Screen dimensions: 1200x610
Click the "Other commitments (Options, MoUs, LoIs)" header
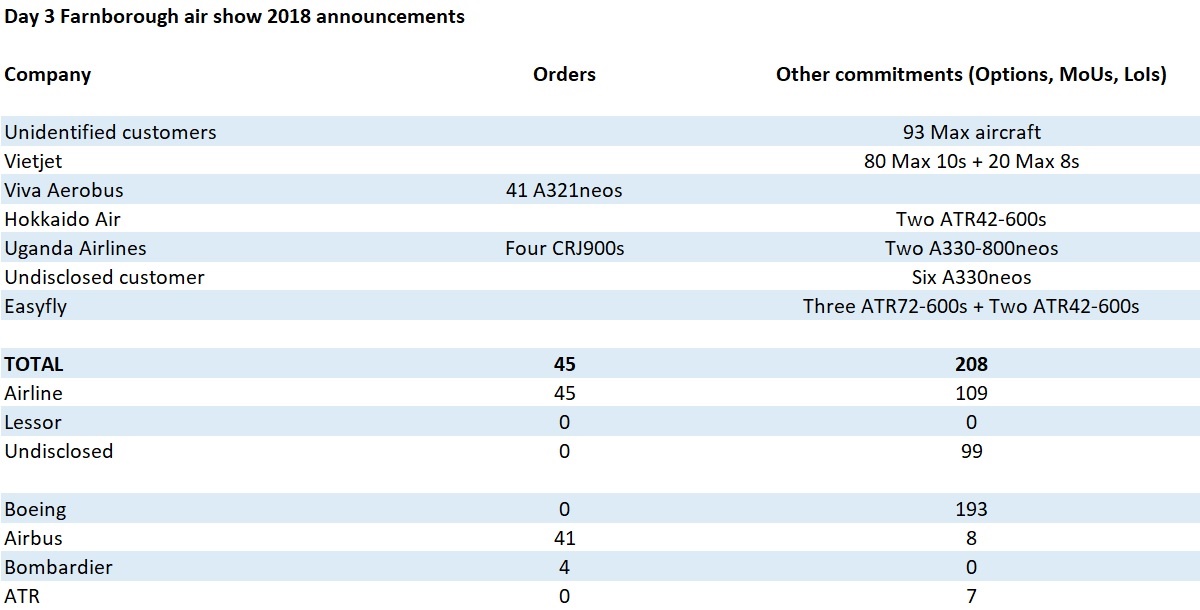(971, 75)
